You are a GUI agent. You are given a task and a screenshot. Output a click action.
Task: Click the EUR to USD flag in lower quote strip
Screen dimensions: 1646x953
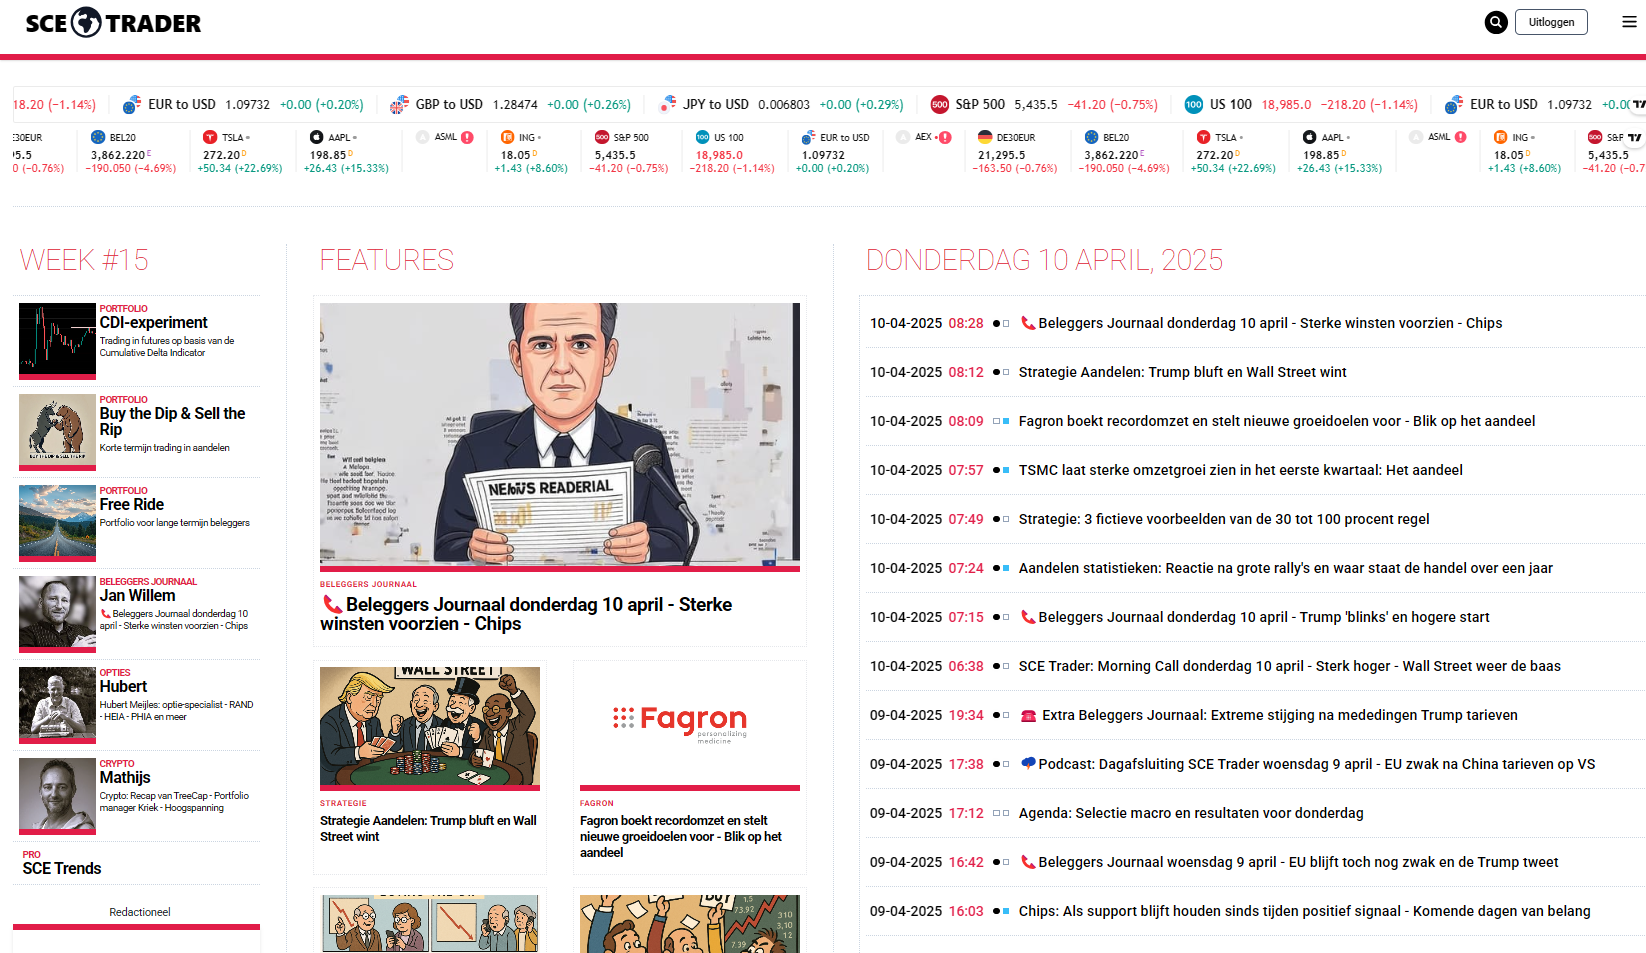808,137
